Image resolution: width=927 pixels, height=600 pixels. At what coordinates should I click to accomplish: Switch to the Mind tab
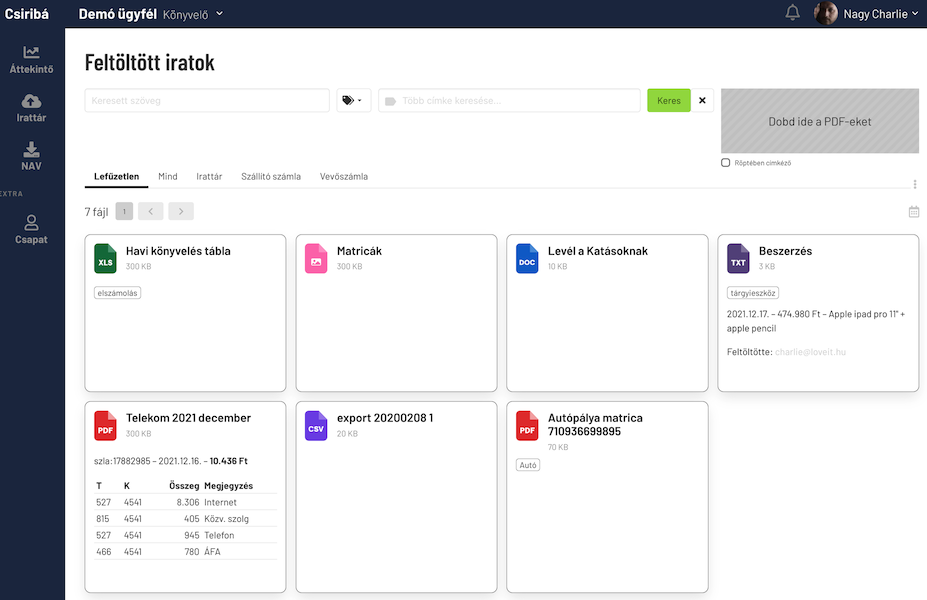click(167, 177)
